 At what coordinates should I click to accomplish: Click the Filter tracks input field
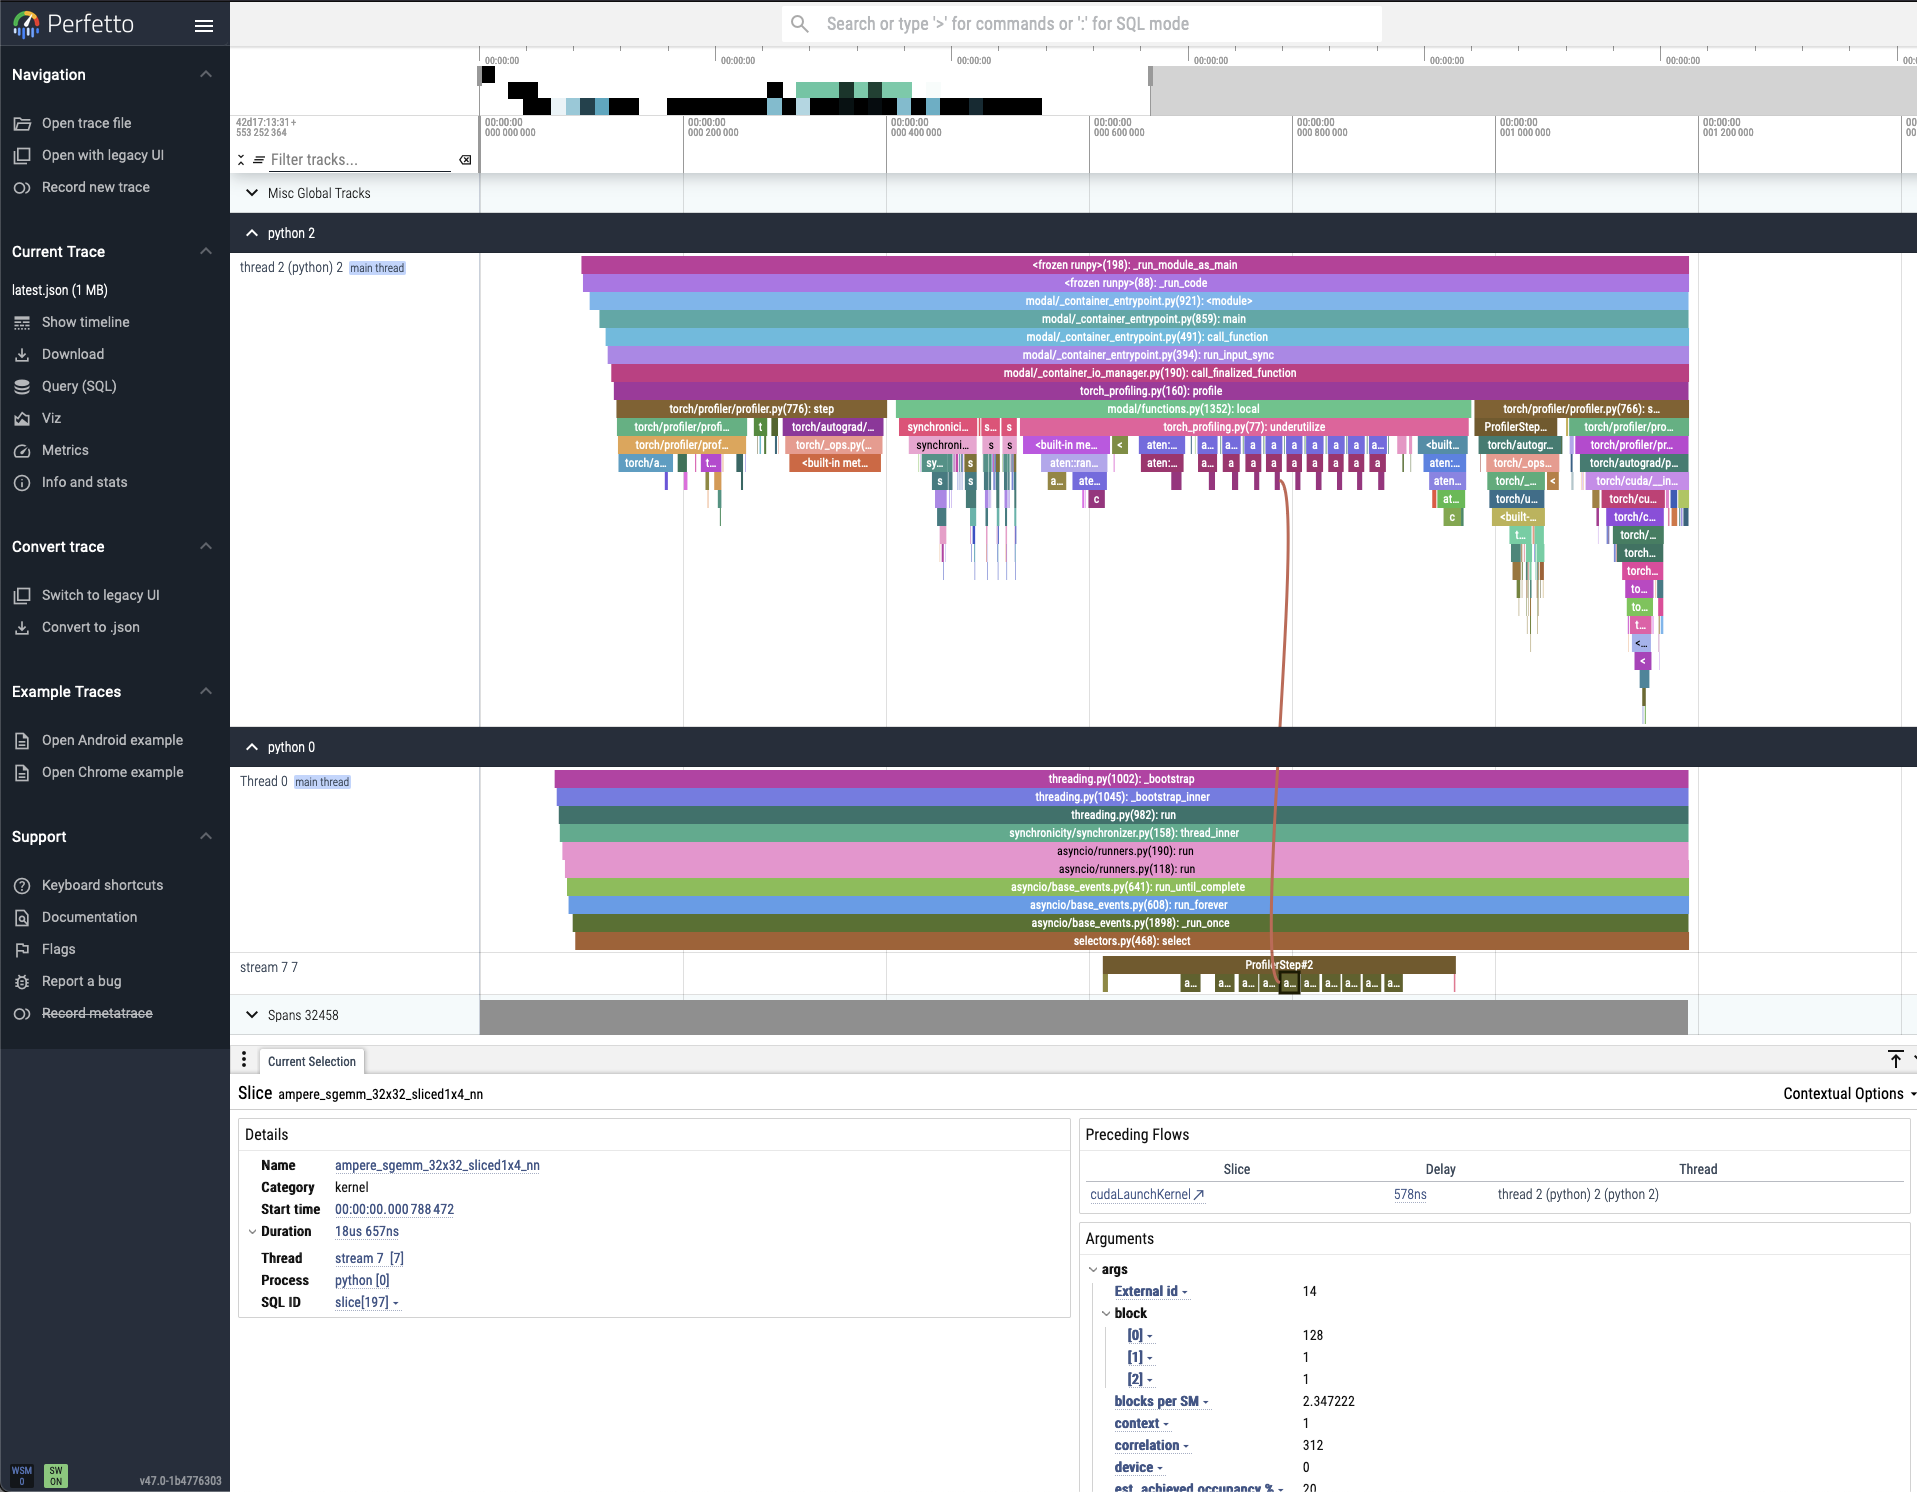click(x=360, y=159)
